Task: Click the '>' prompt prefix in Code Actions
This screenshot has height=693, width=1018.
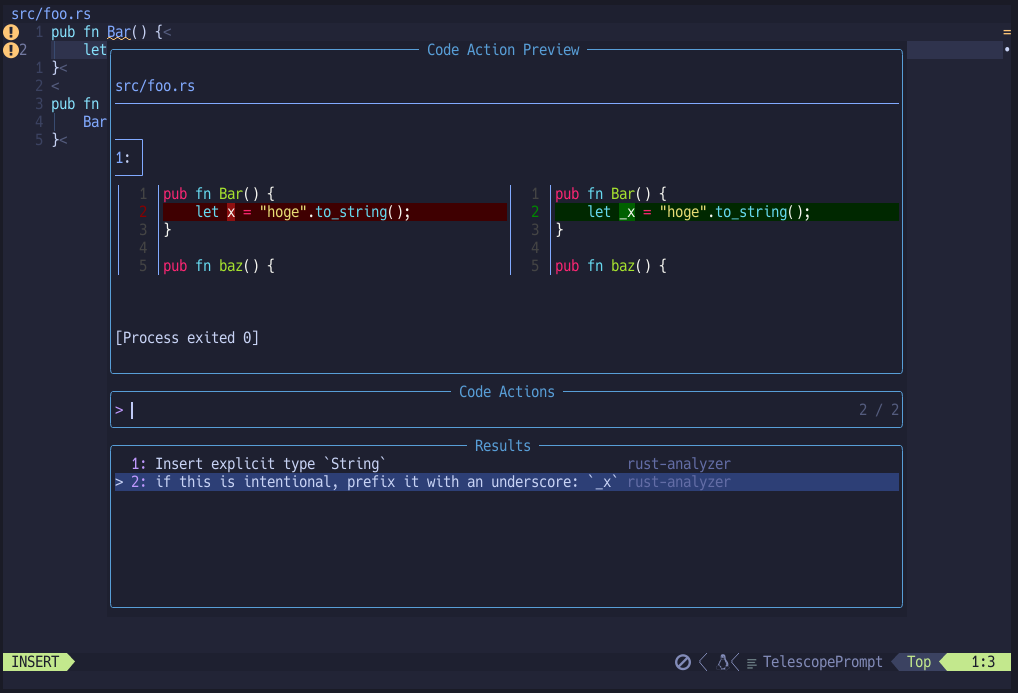Action: tap(119, 410)
